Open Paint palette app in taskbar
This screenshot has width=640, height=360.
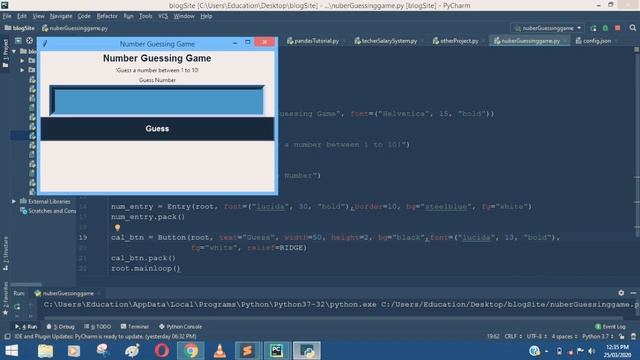132,351
